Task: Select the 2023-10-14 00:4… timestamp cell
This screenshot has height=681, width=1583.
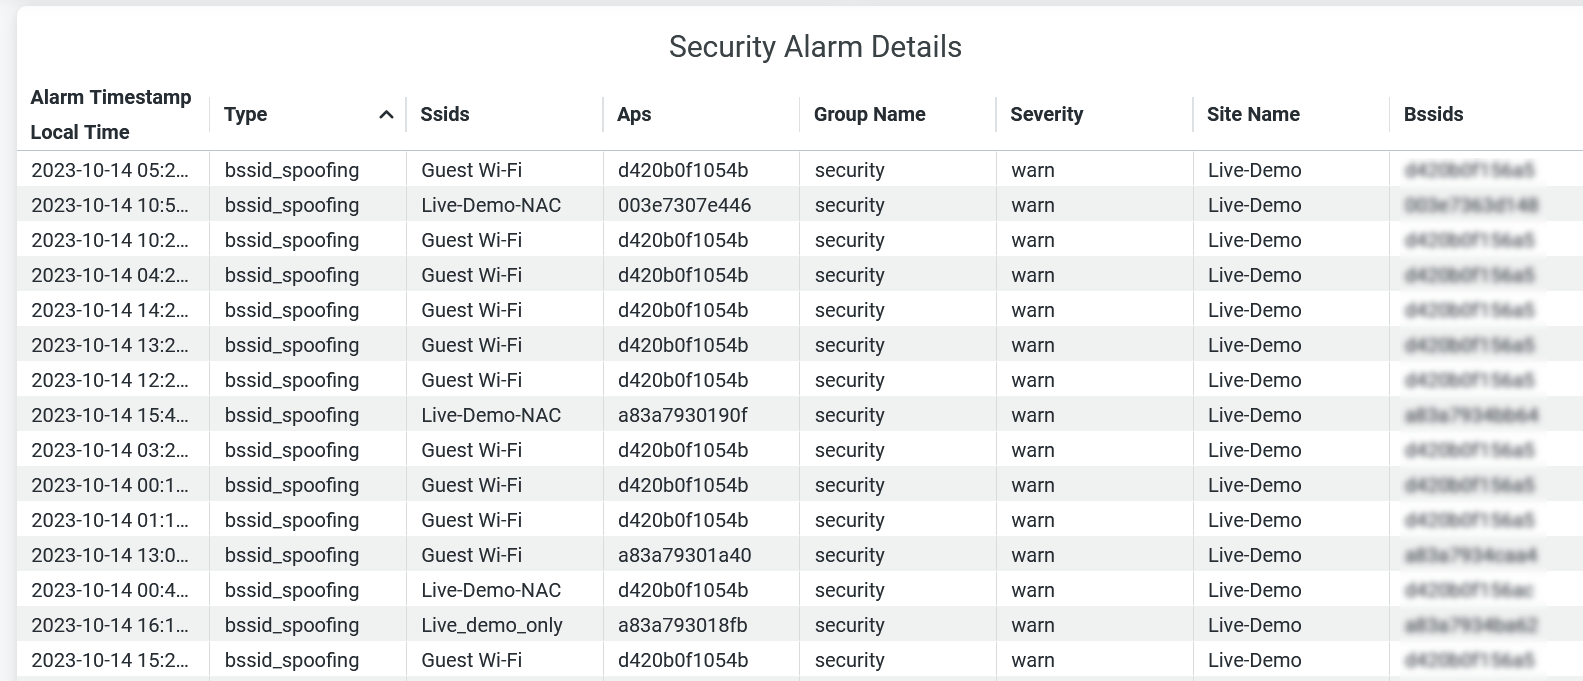Action: pyautogui.click(x=109, y=590)
